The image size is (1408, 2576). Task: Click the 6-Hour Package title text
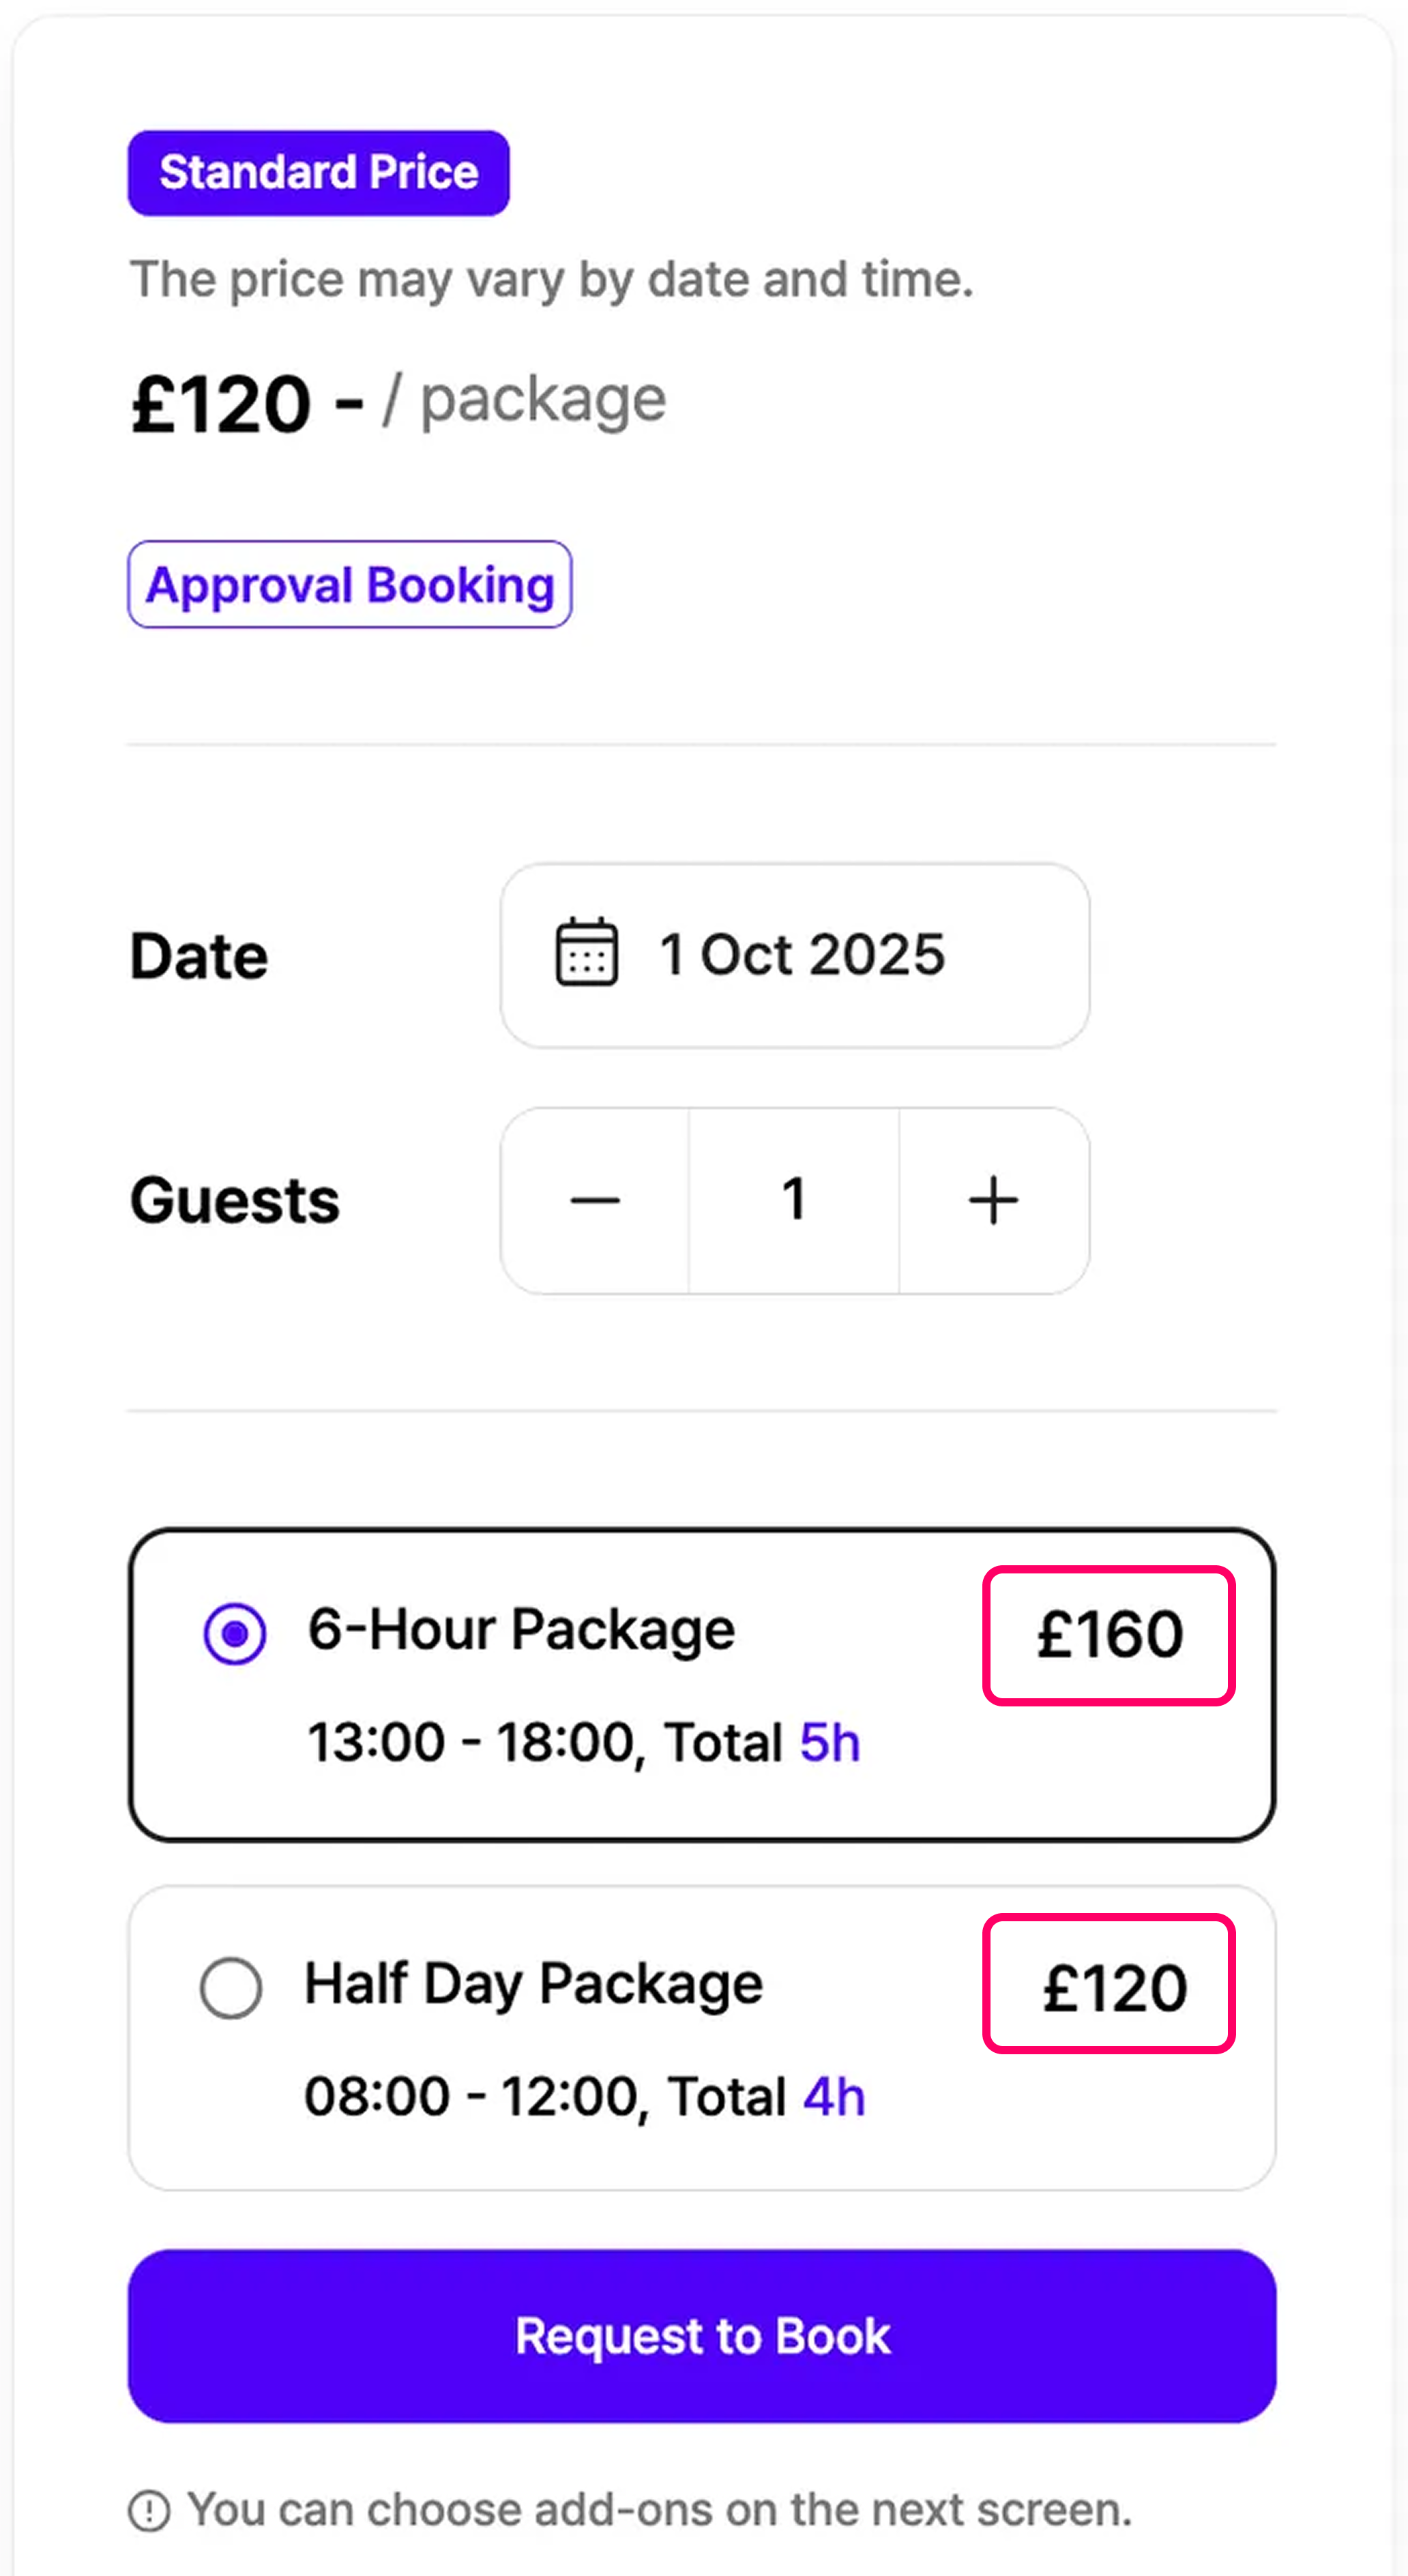tap(521, 1630)
